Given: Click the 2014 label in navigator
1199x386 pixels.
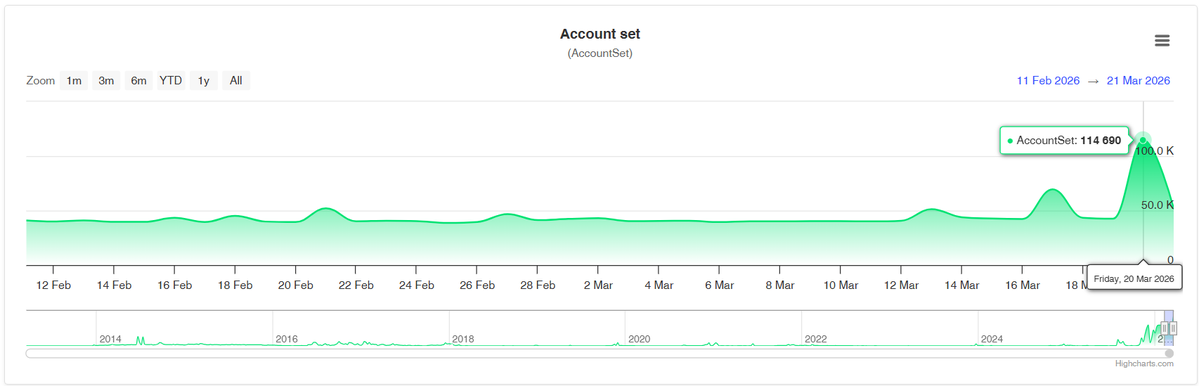Looking at the screenshot, I should [110, 339].
